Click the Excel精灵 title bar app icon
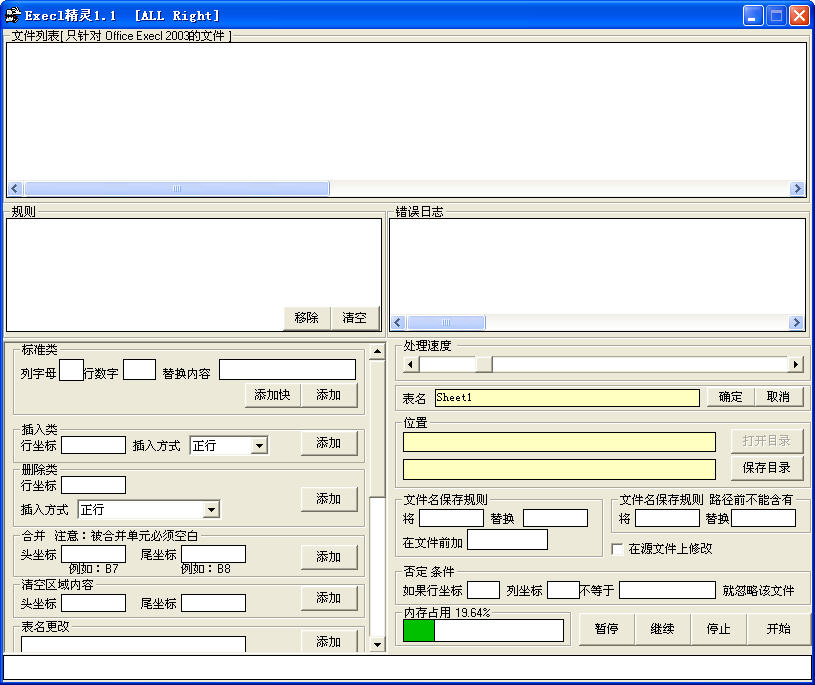 click(x=13, y=15)
